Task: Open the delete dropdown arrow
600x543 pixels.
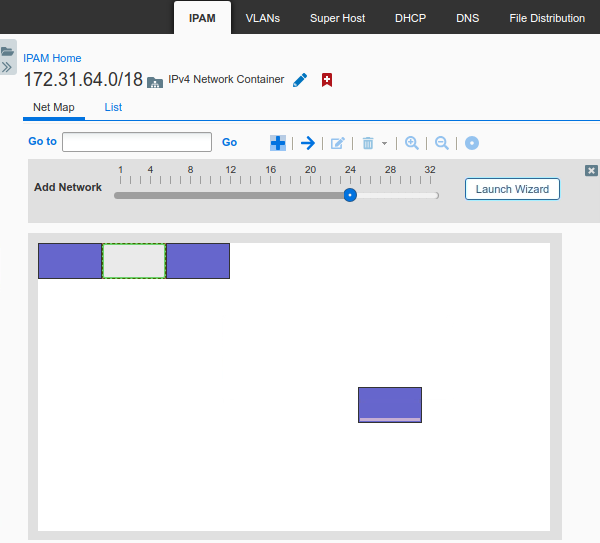Action: point(384,144)
